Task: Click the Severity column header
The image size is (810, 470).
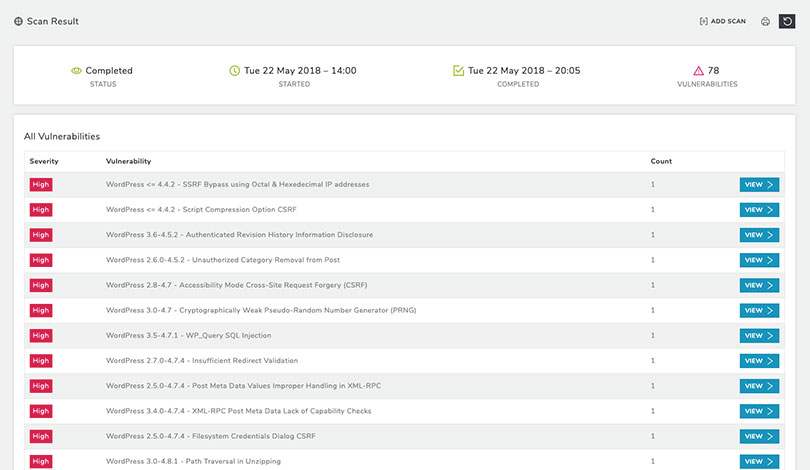Action: click(44, 161)
